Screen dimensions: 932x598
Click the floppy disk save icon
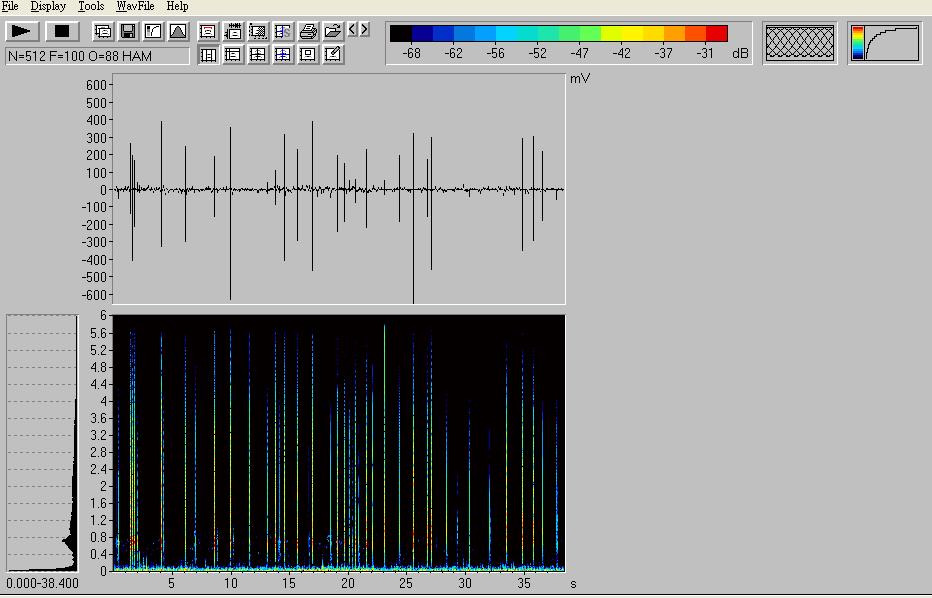(128, 31)
